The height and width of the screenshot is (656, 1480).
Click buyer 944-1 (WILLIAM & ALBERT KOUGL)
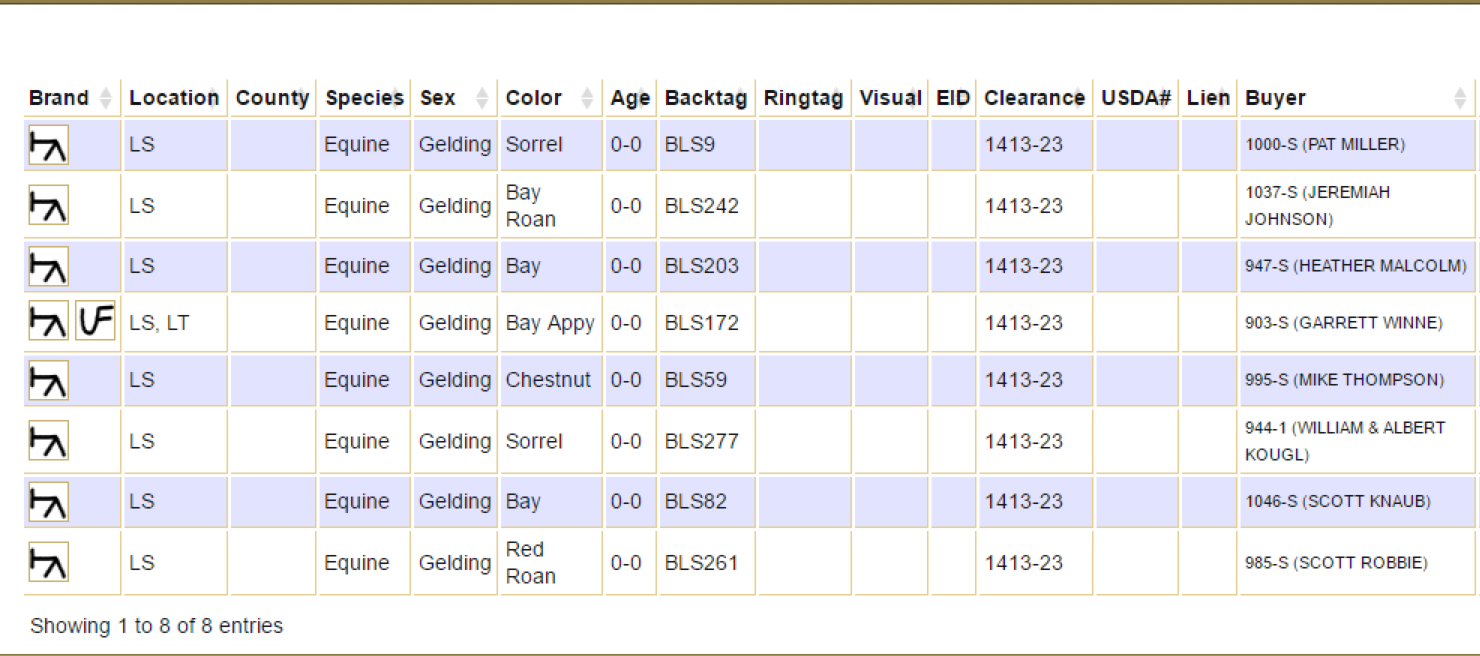[1345, 441]
